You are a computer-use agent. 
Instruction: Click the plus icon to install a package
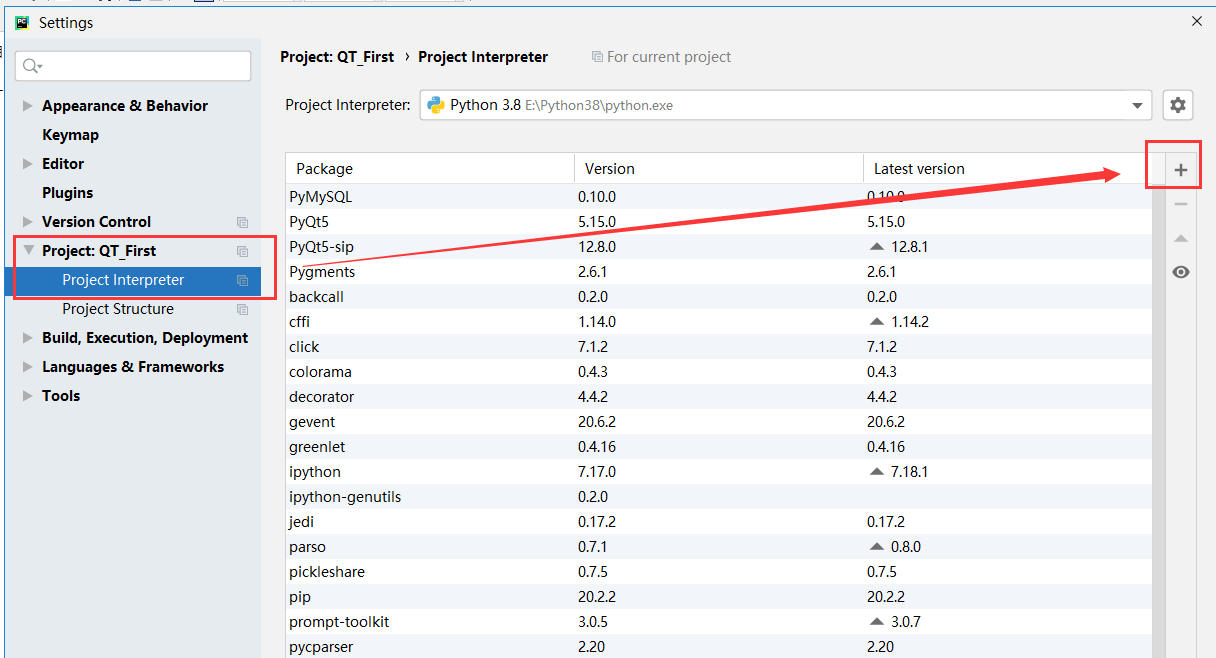(1181, 170)
